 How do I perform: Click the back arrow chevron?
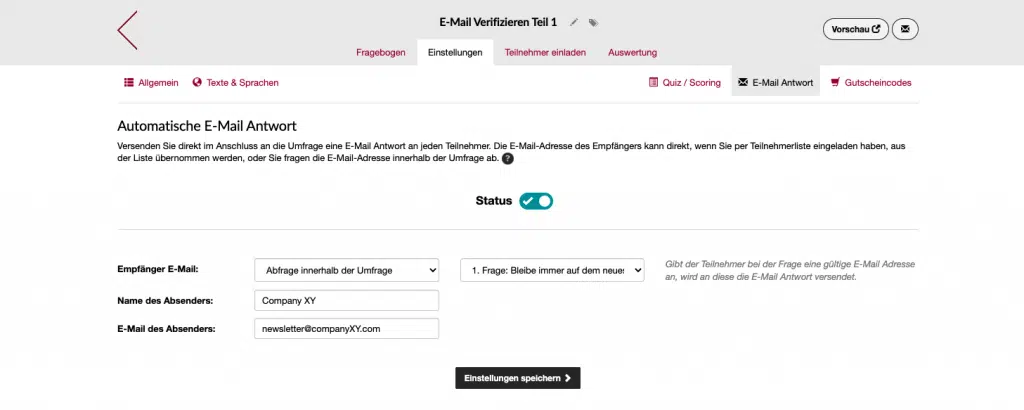pos(127,30)
